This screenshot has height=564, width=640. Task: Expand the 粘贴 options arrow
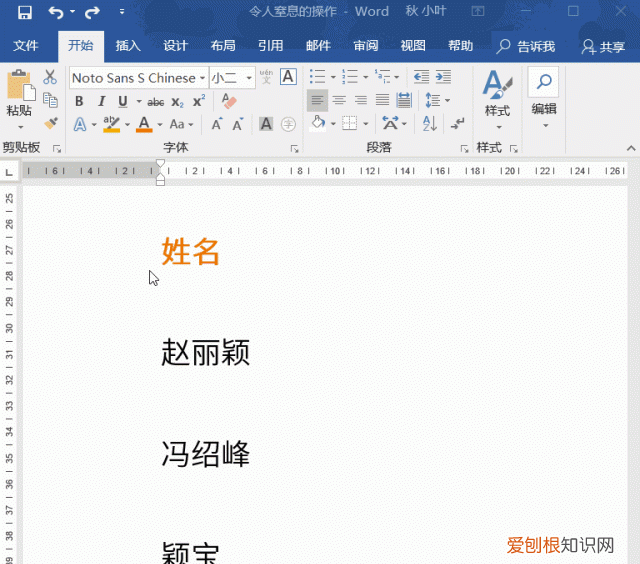click(x=20, y=127)
